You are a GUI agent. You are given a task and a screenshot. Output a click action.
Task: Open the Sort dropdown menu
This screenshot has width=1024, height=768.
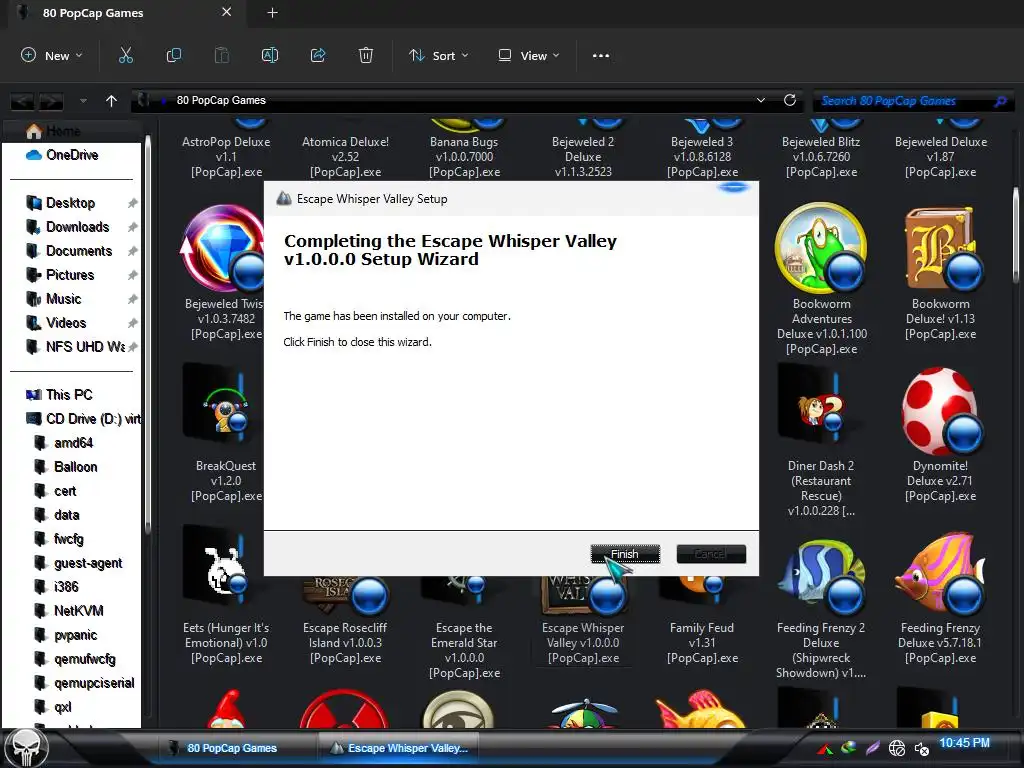(439, 56)
